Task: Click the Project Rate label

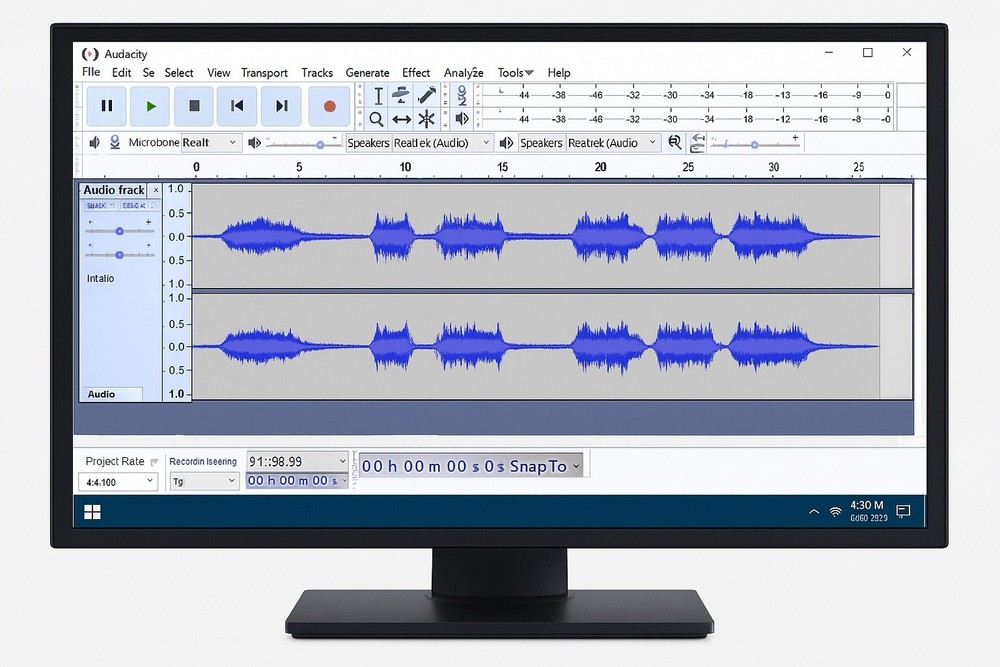Action: coord(115,461)
